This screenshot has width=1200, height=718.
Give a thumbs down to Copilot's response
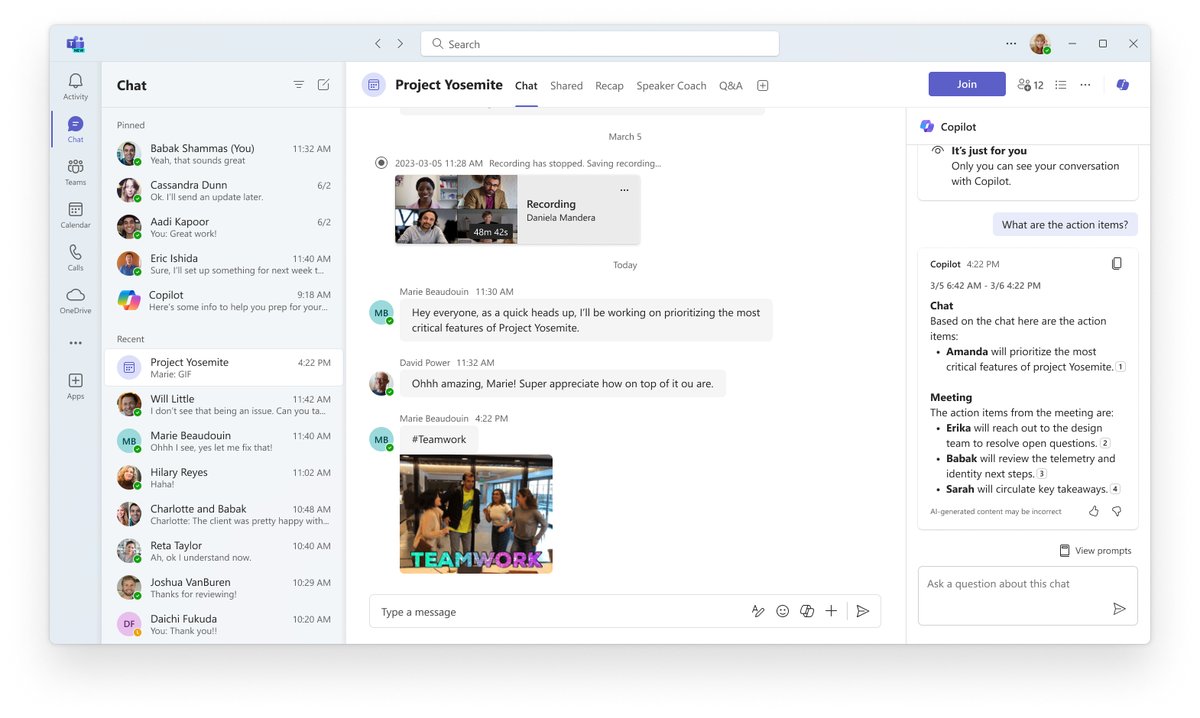(1117, 510)
